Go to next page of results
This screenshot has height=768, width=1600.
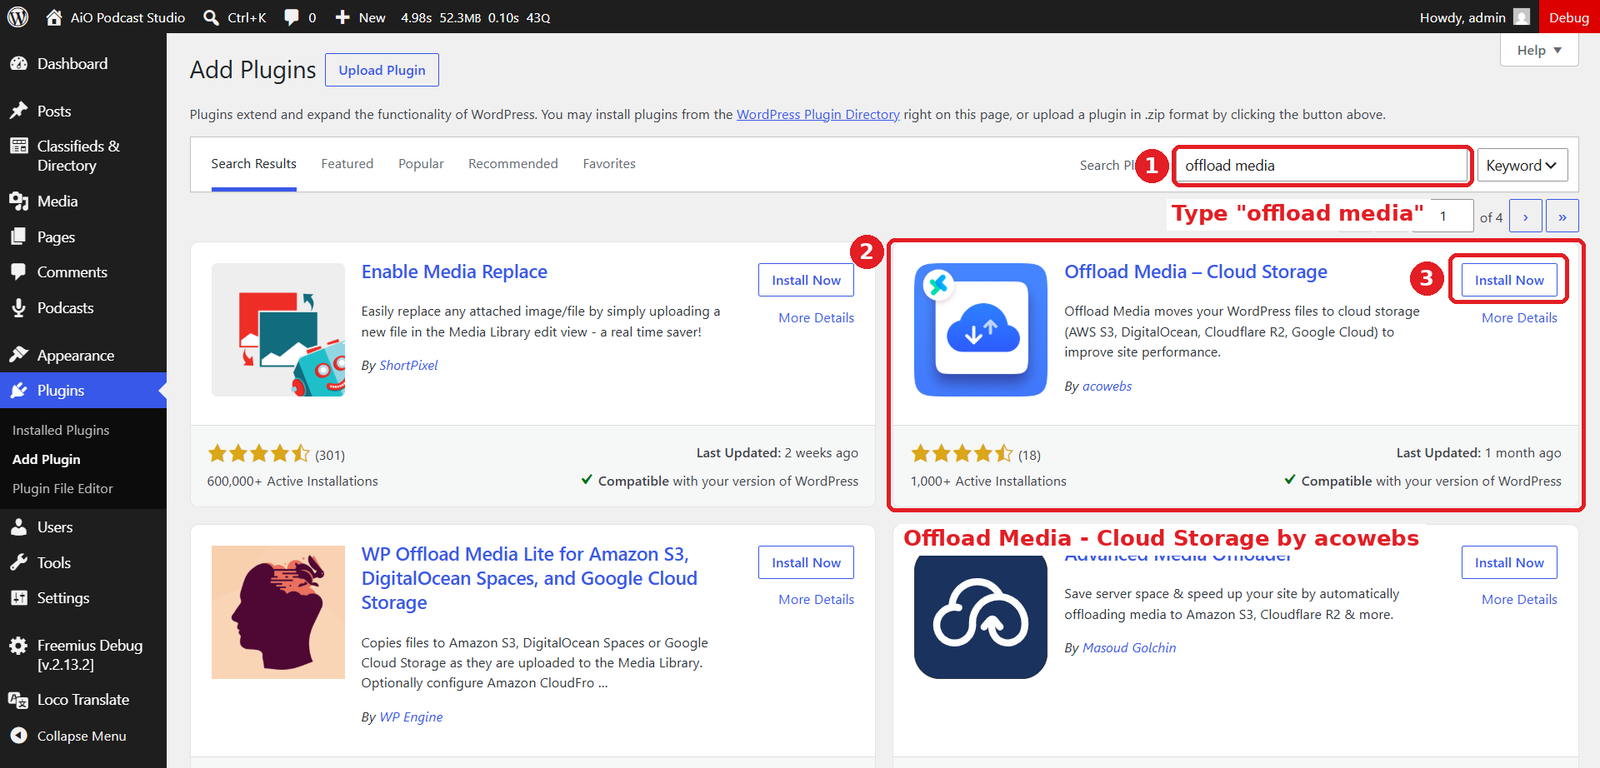[x=1525, y=216]
